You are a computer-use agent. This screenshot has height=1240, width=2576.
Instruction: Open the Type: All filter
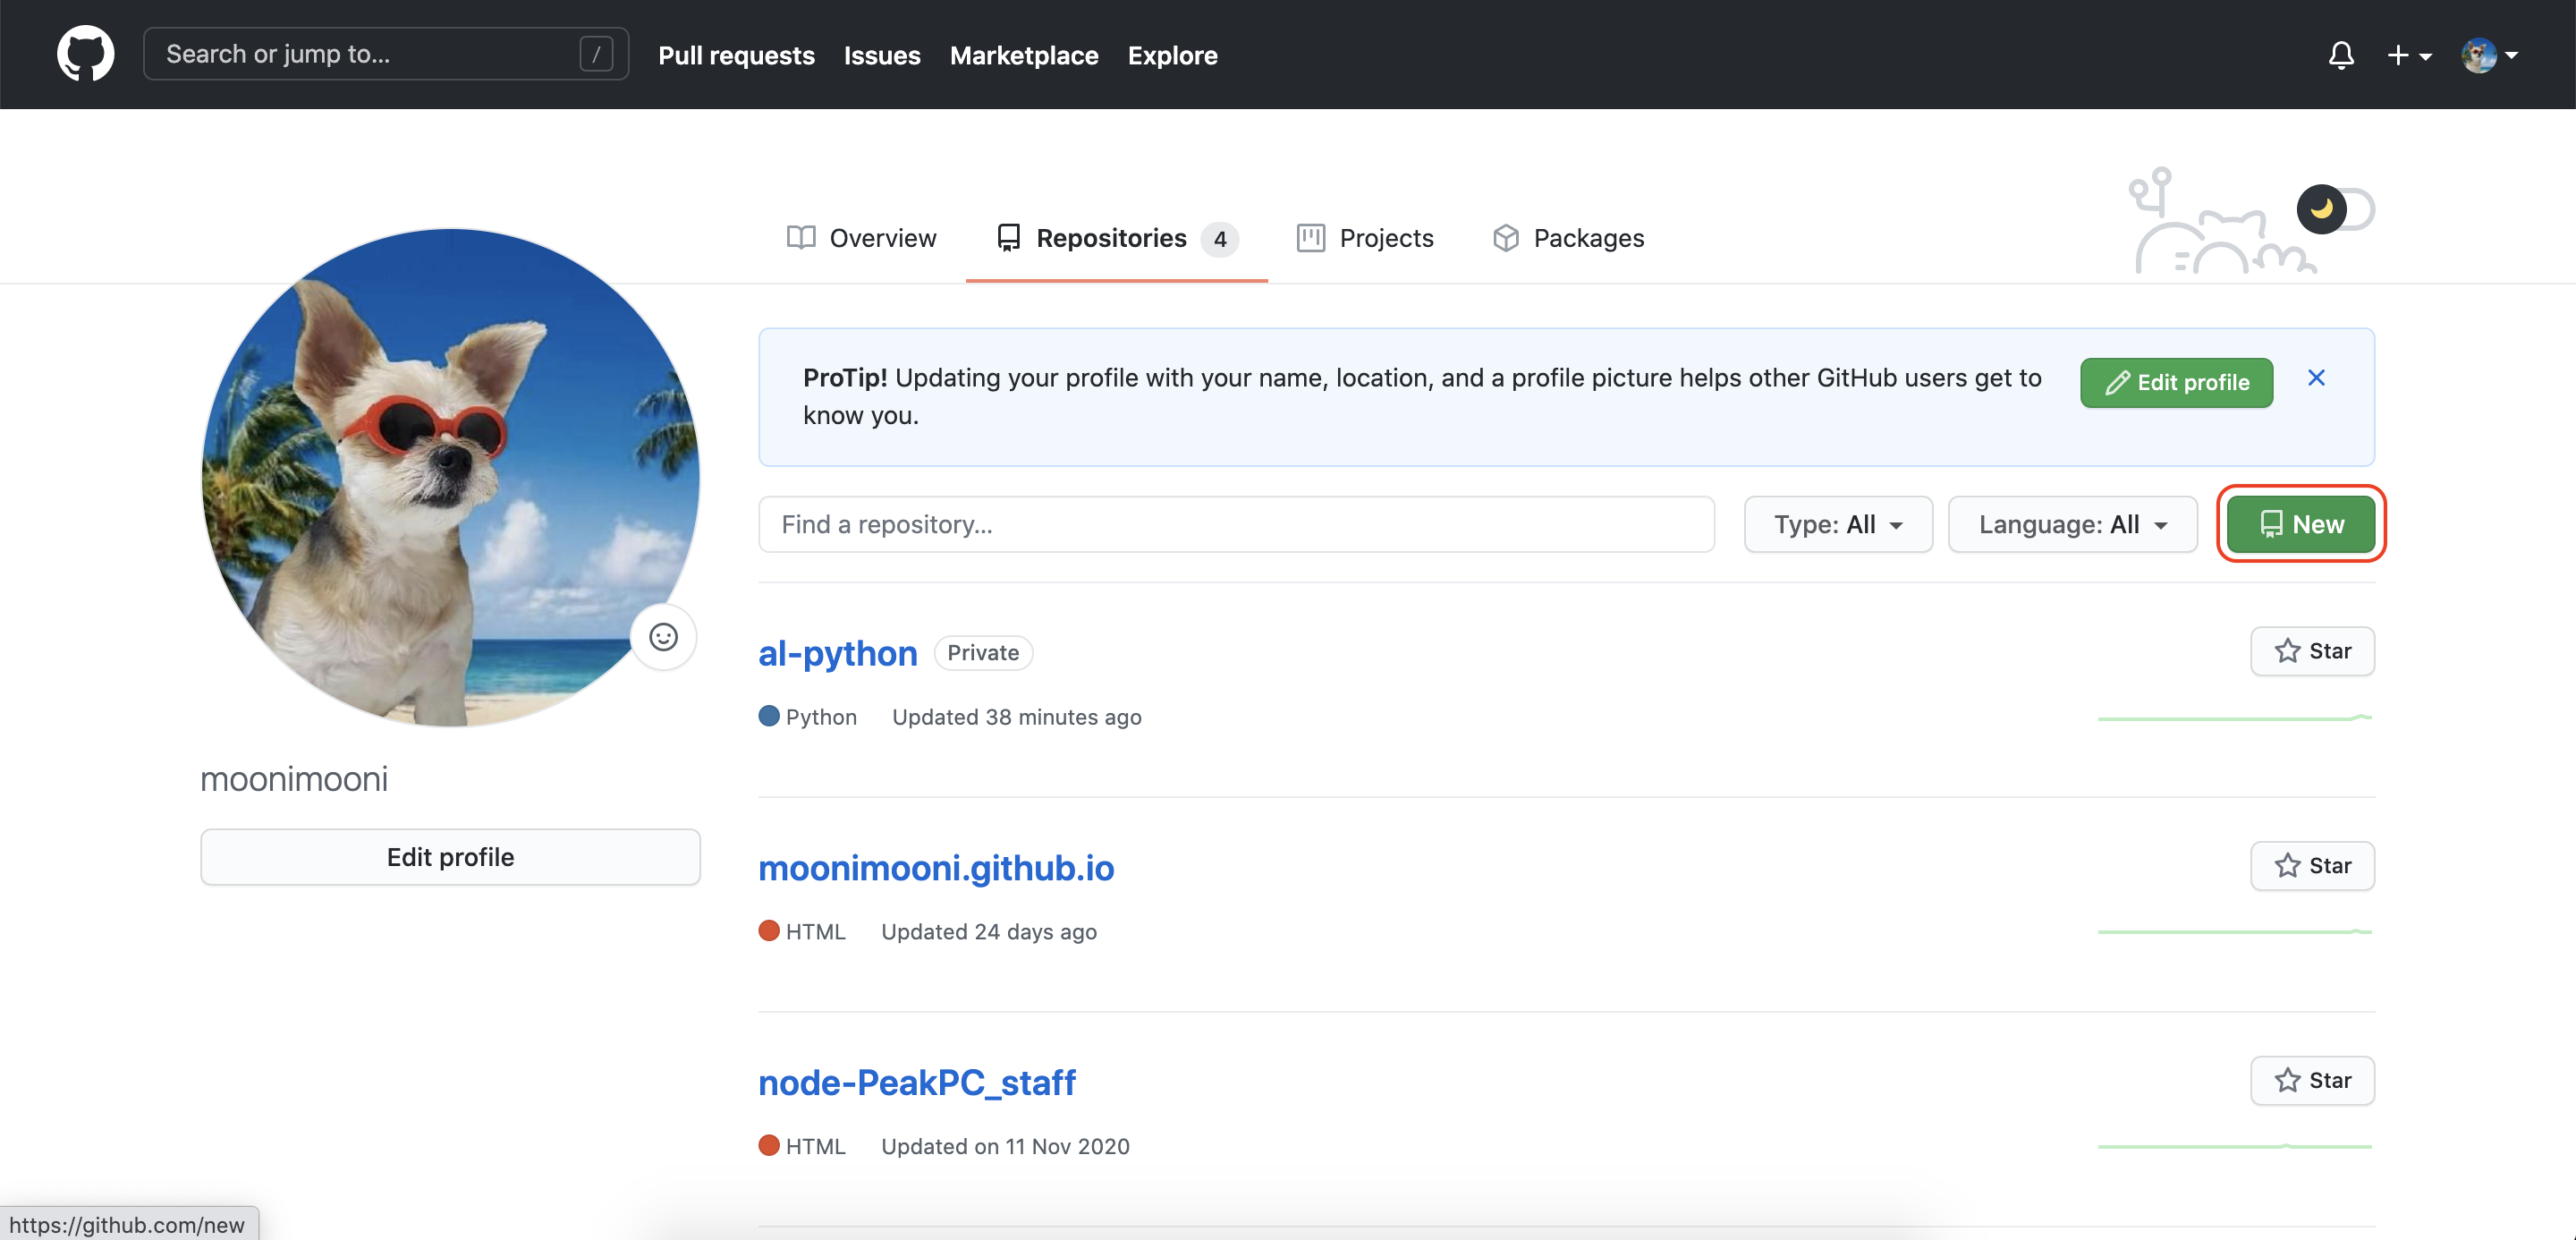(1838, 524)
